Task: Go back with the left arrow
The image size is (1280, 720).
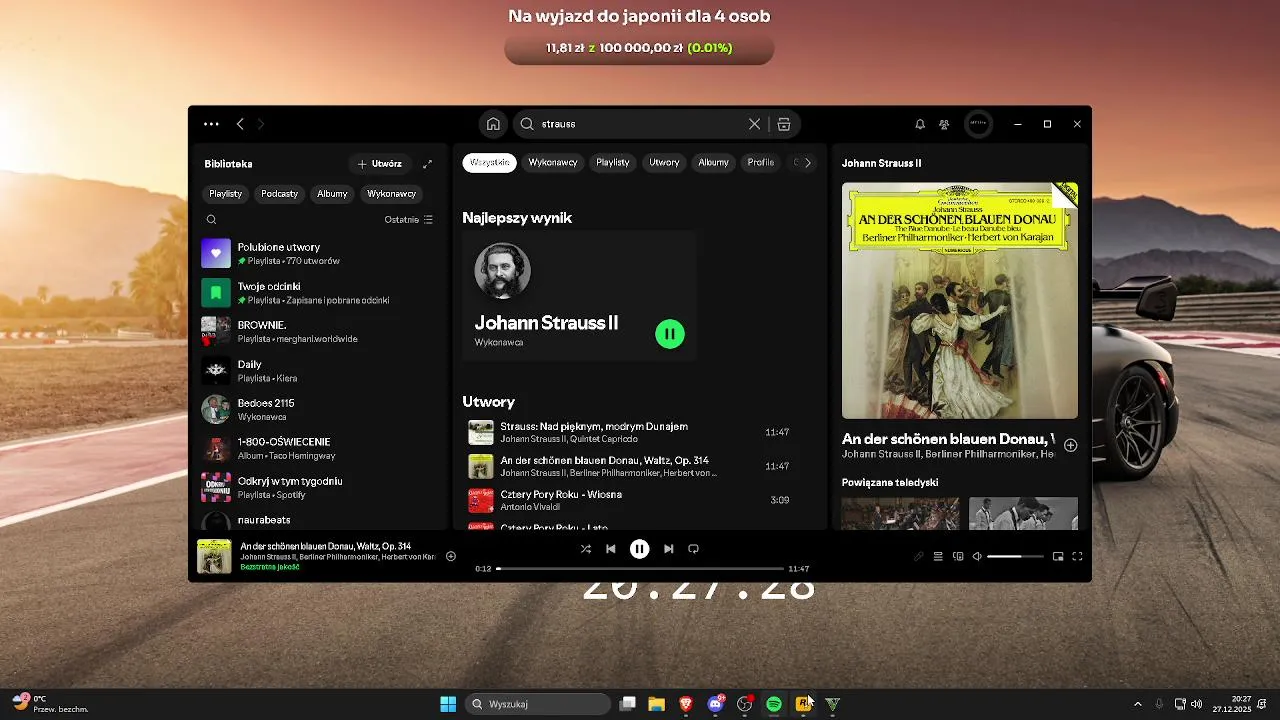Action: (240, 124)
